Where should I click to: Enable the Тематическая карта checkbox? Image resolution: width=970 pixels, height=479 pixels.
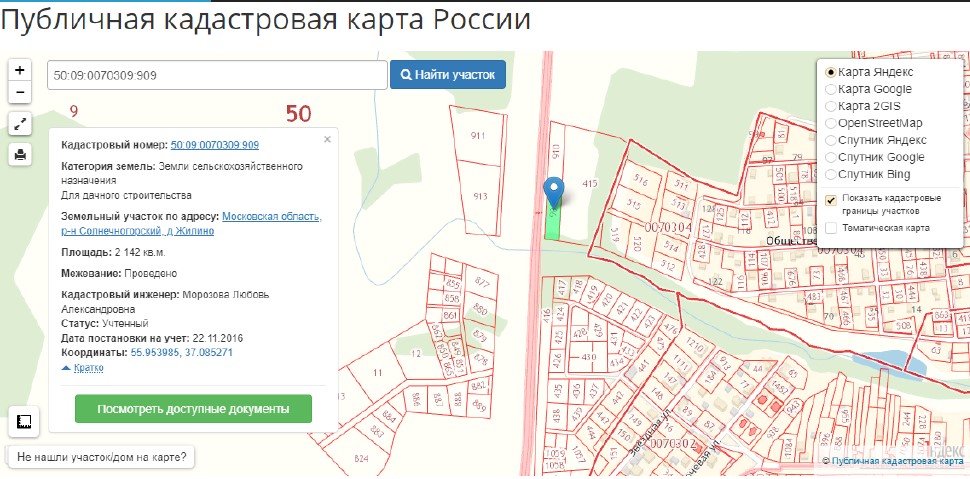click(x=831, y=228)
